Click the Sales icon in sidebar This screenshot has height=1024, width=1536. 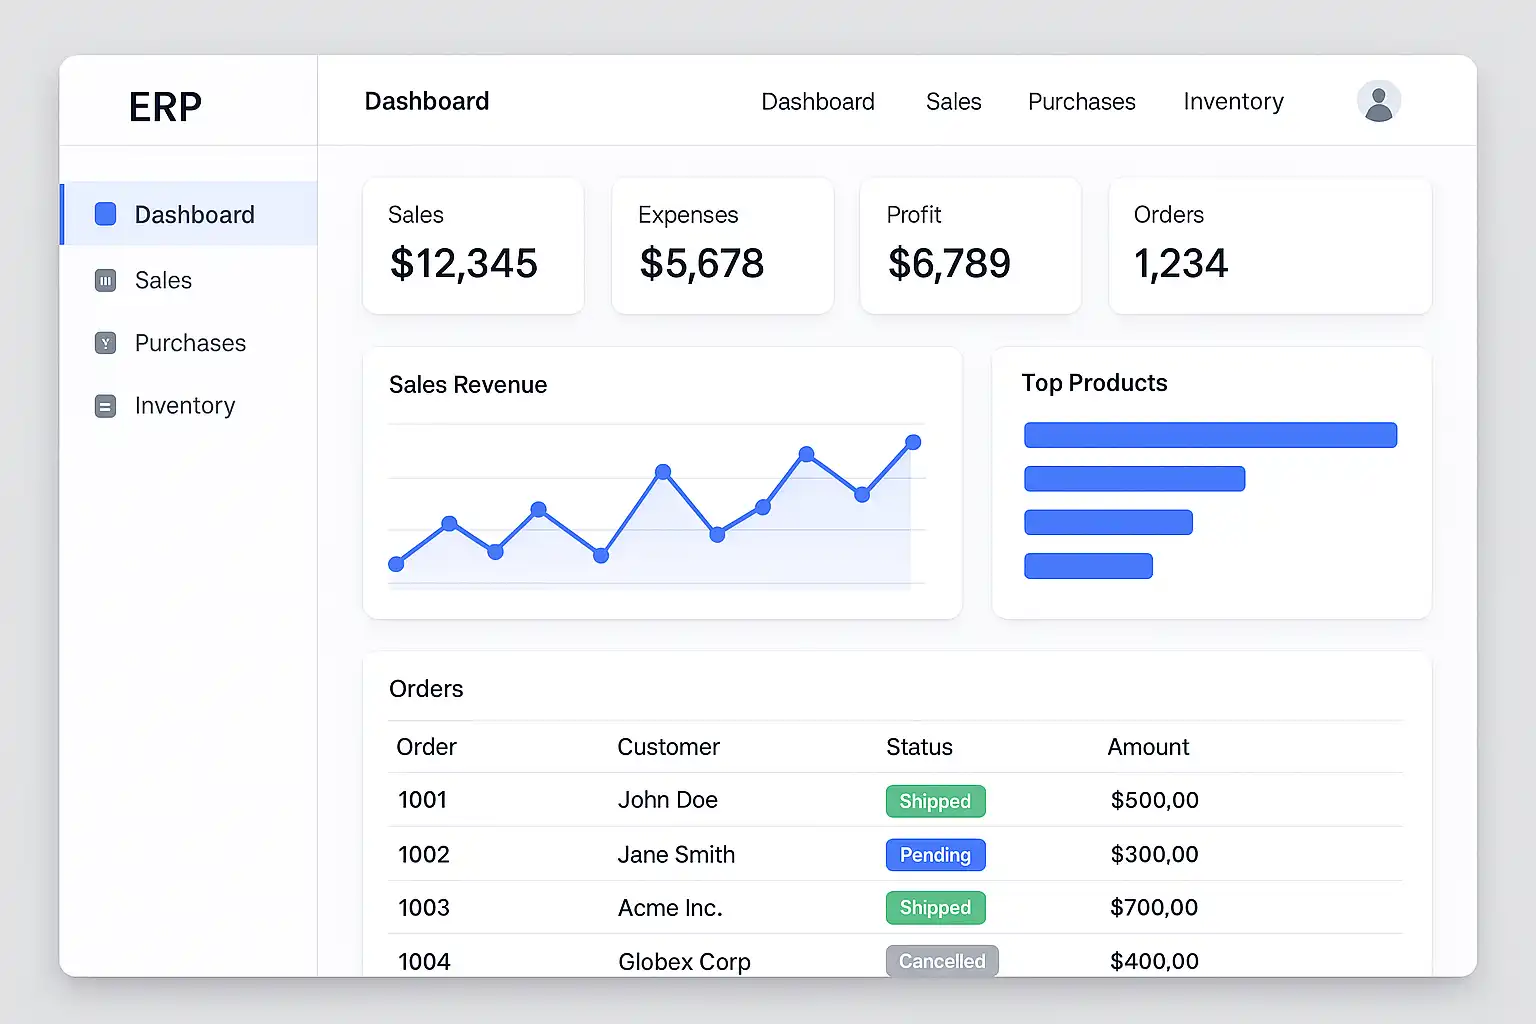pyautogui.click(x=105, y=281)
